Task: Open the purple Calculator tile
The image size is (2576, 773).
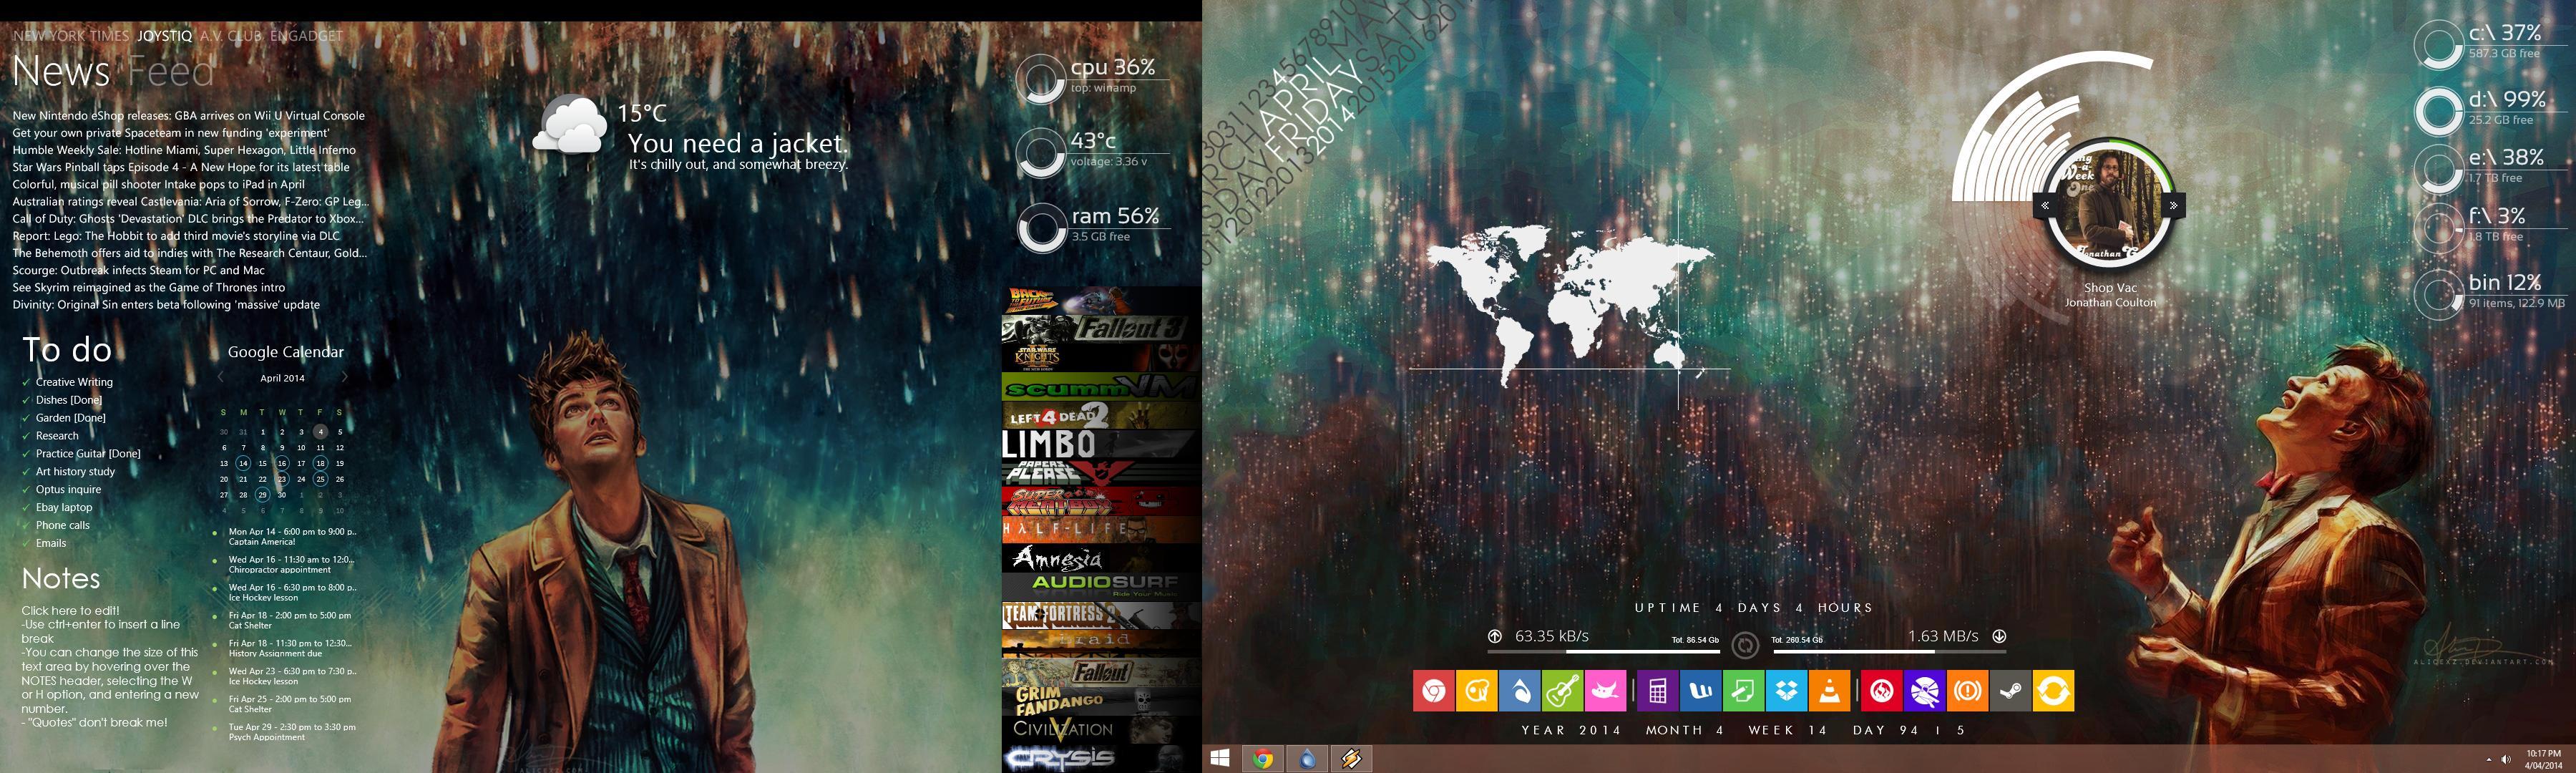Action: point(1658,691)
